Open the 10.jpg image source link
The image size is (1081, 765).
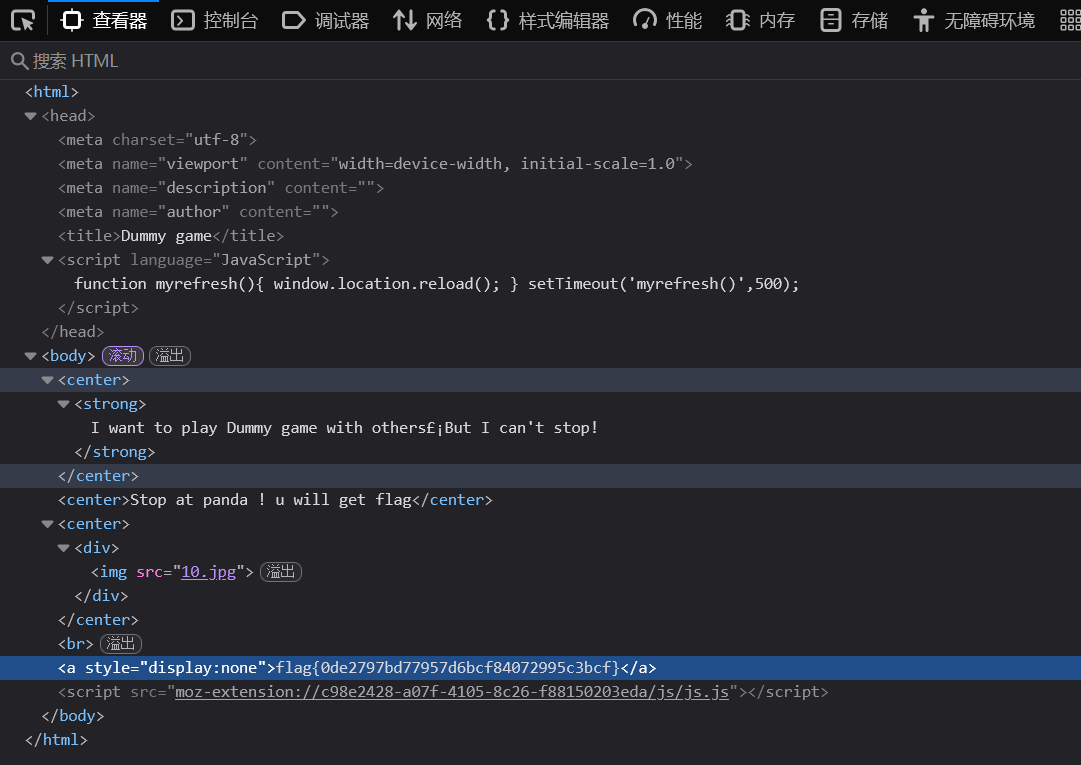[208, 572]
